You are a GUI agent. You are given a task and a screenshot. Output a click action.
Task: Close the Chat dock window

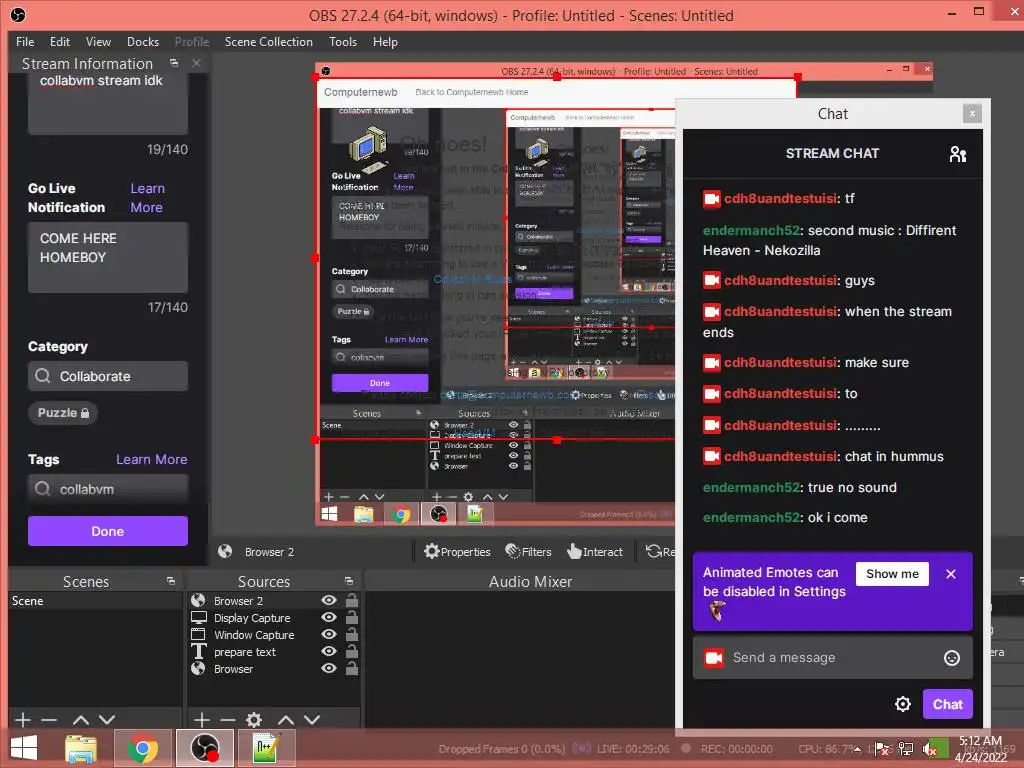[x=972, y=114]
